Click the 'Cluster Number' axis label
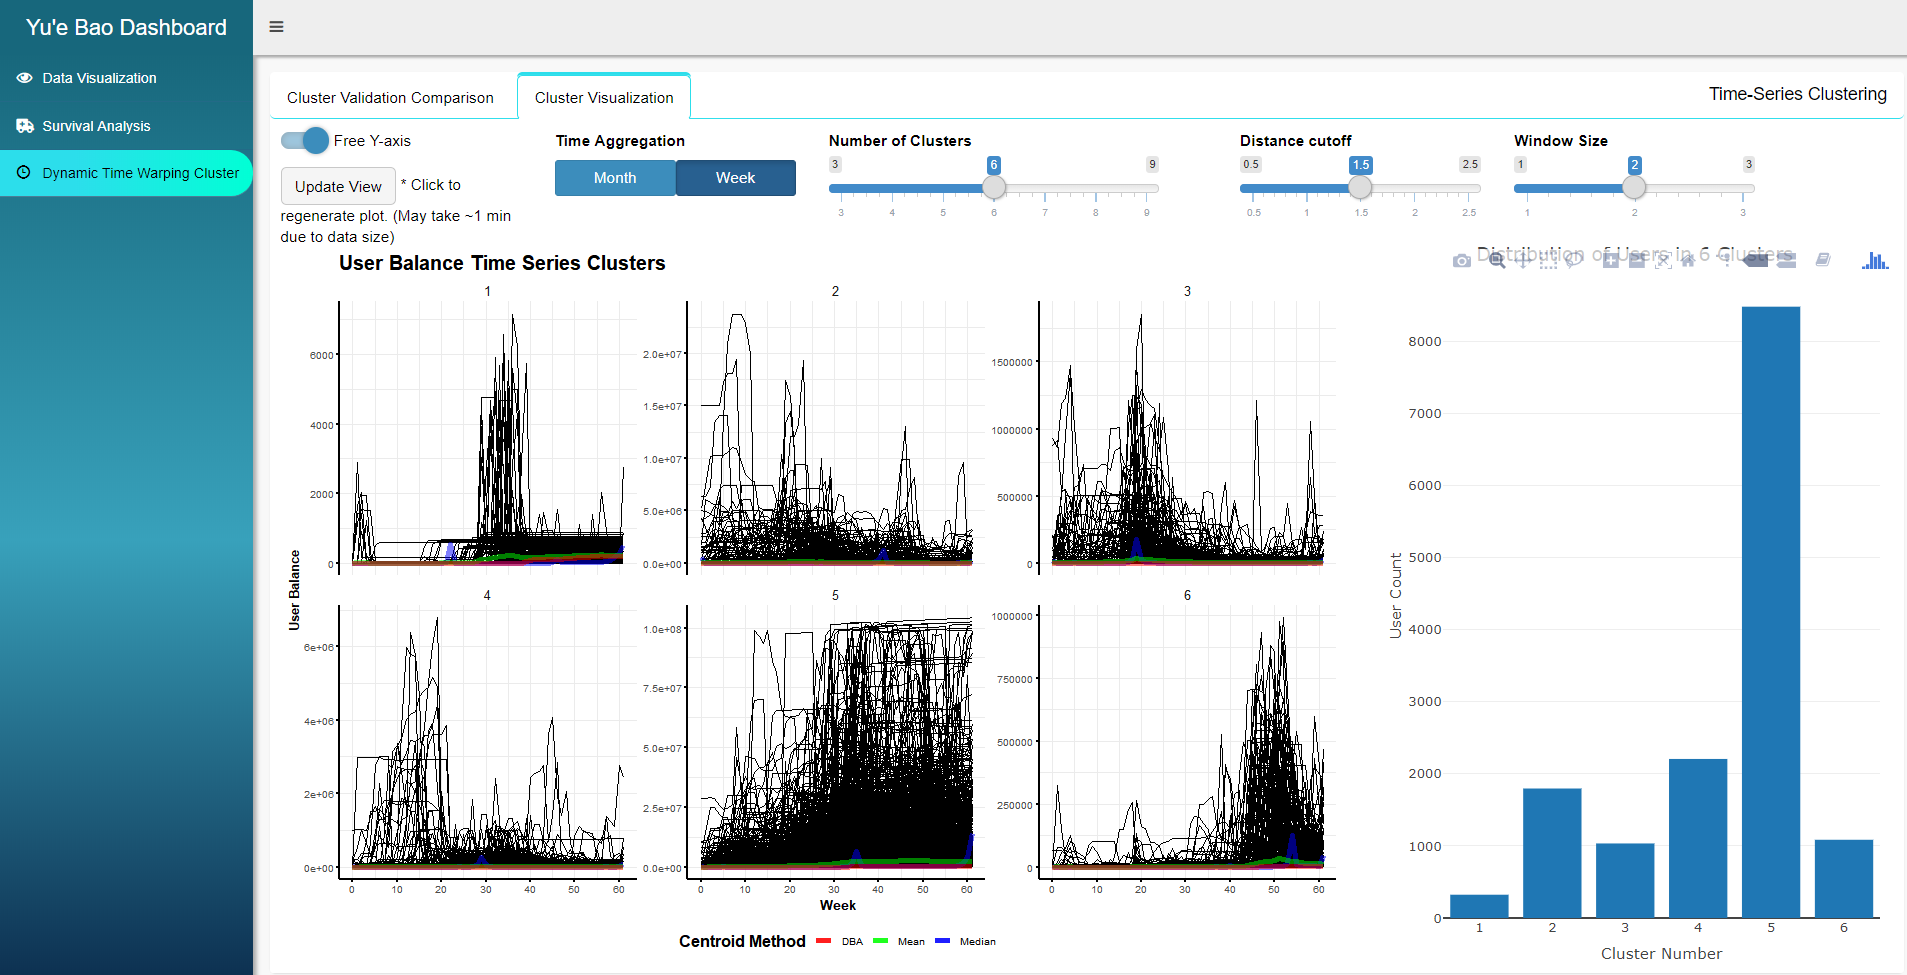1907x975 pixels. pos(1661,954)
